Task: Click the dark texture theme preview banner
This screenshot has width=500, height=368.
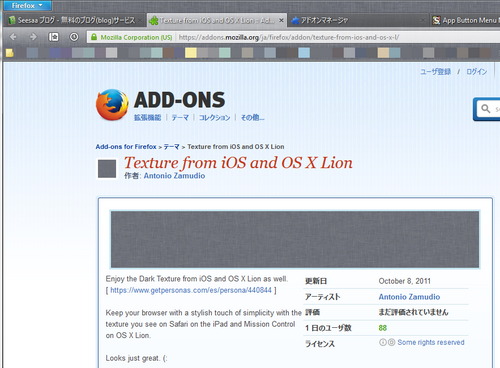Action: (295, 239)
